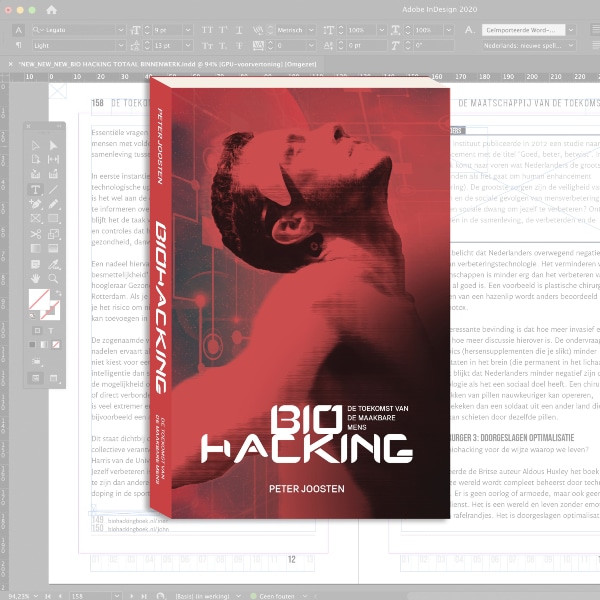600x600 pixels.
Task: Toggle character formatting controls mode
Action: coord(18,30)
